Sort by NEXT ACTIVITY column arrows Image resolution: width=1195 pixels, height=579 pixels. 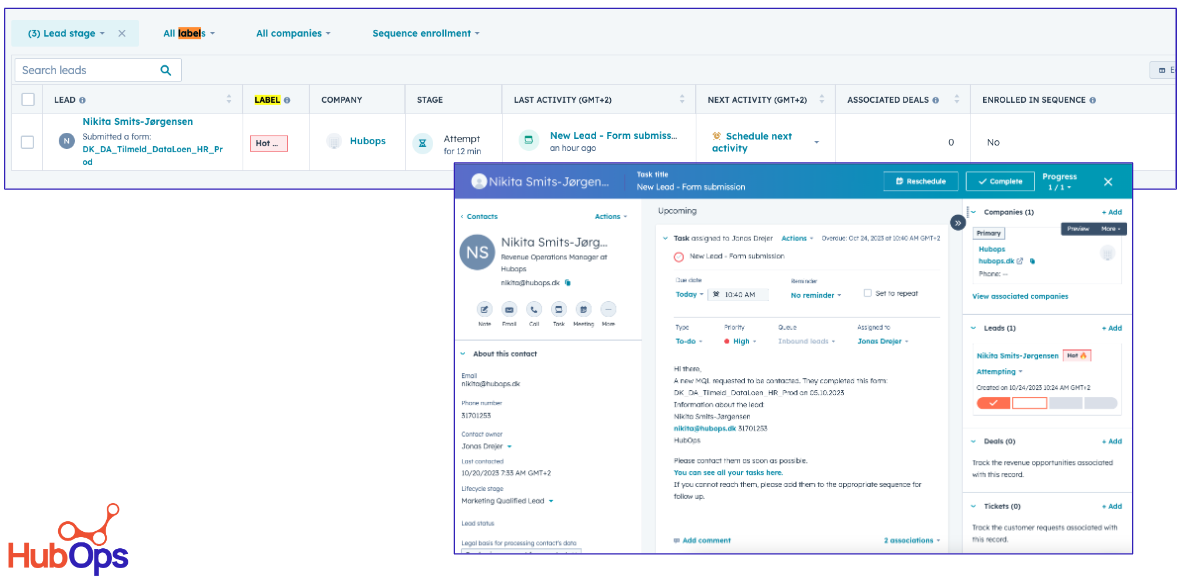[822, 100]
